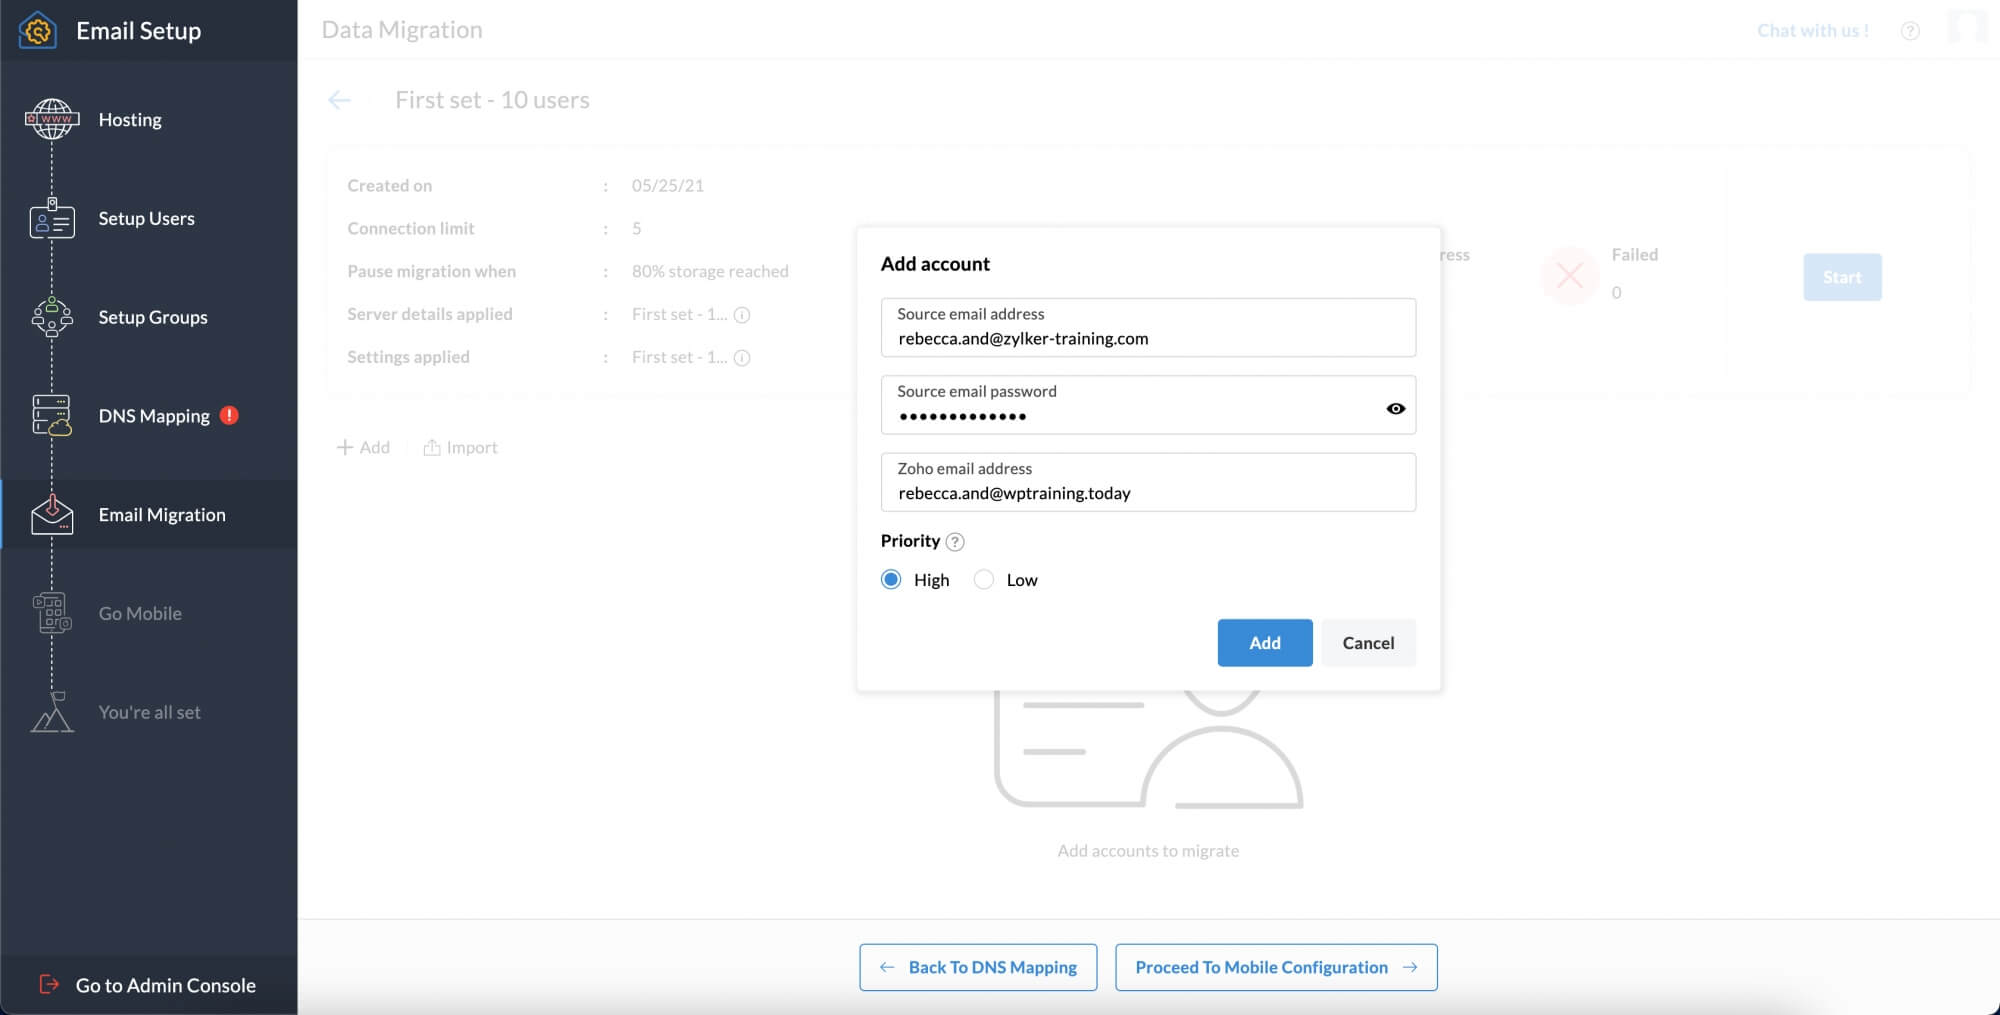
Task: Open Chat with us support
Action: coord(1811,30)
